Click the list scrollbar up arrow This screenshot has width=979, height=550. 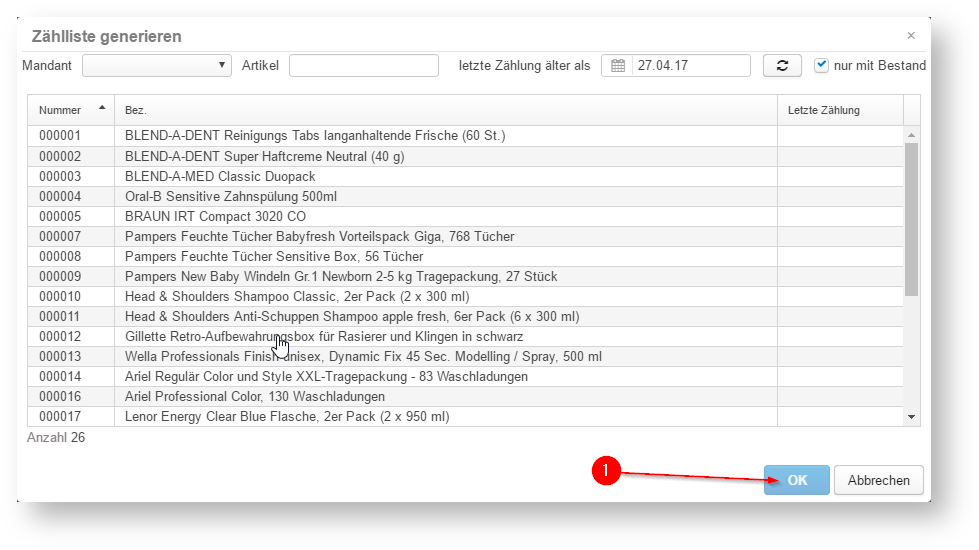click(x=912, y=135)
